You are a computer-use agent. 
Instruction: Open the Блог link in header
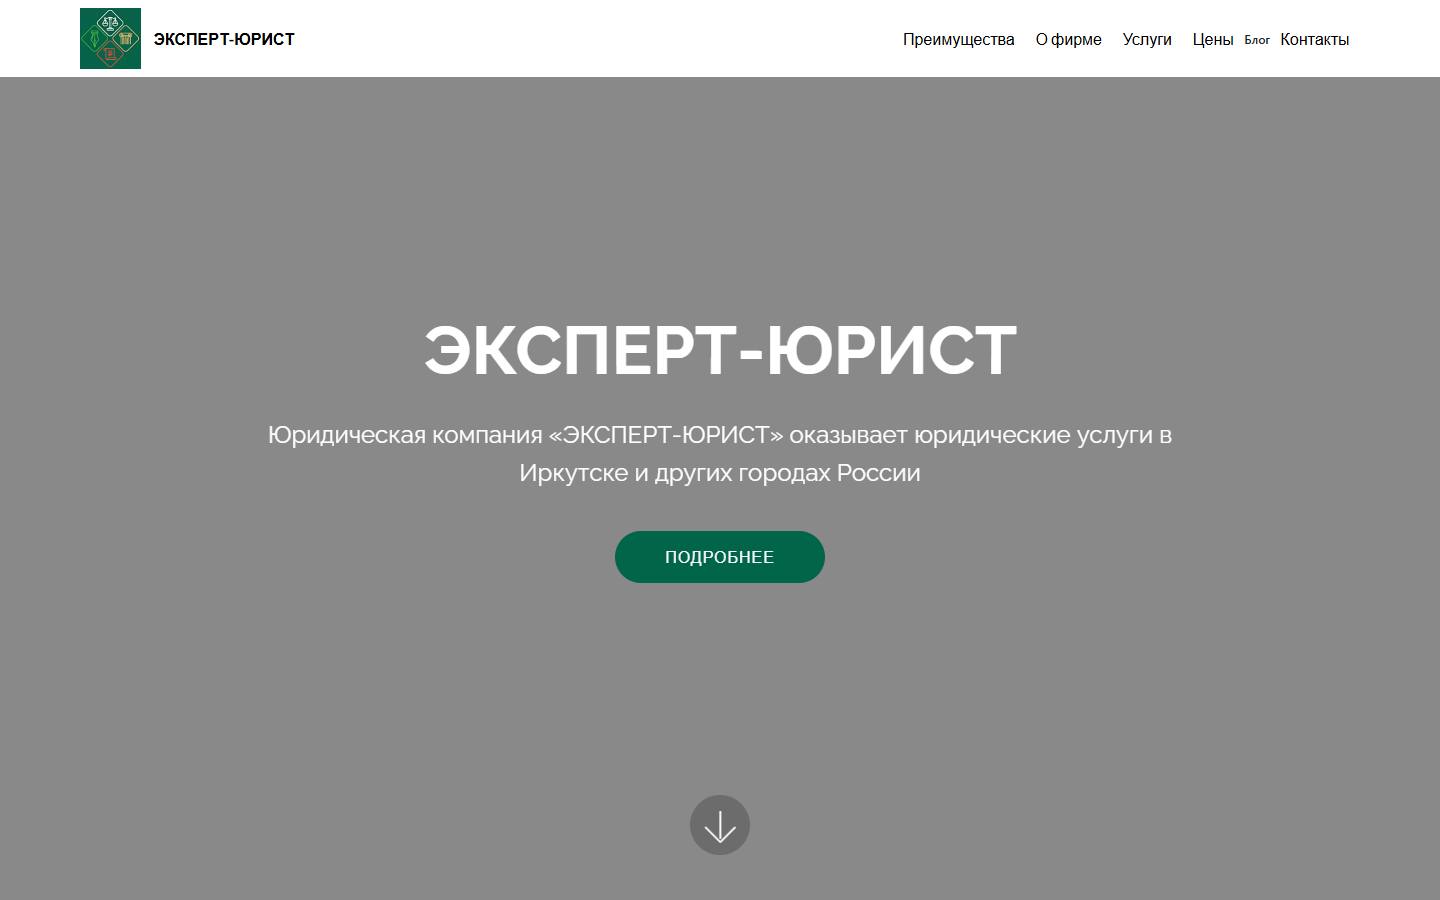1257,40
